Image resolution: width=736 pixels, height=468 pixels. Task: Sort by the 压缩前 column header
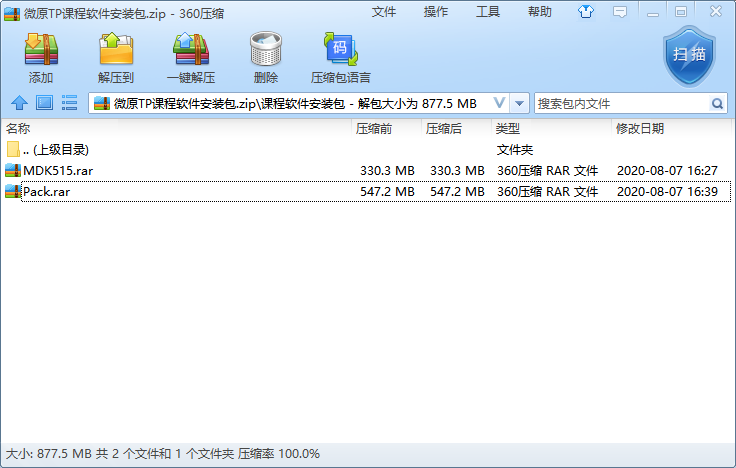pyautogui.click(x=374, y=129)
